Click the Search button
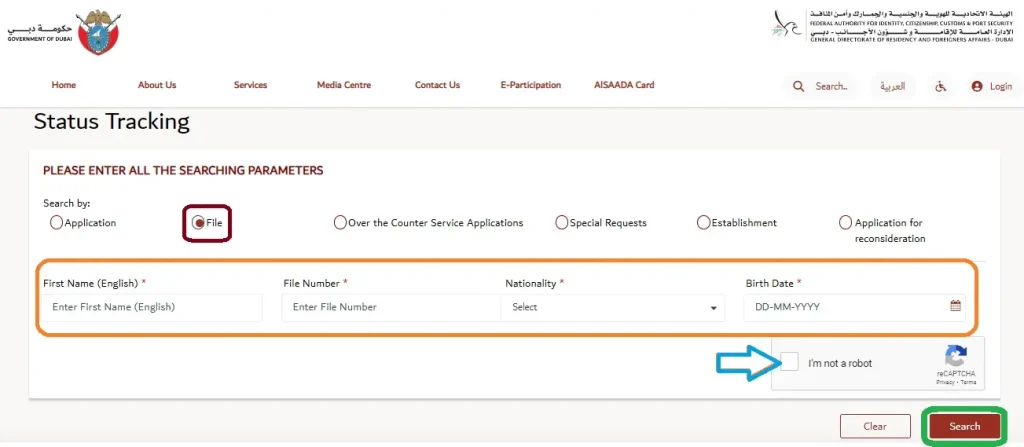Image resolution: width=1024 pixels, height=447 pixels. (x=965, y=426)
